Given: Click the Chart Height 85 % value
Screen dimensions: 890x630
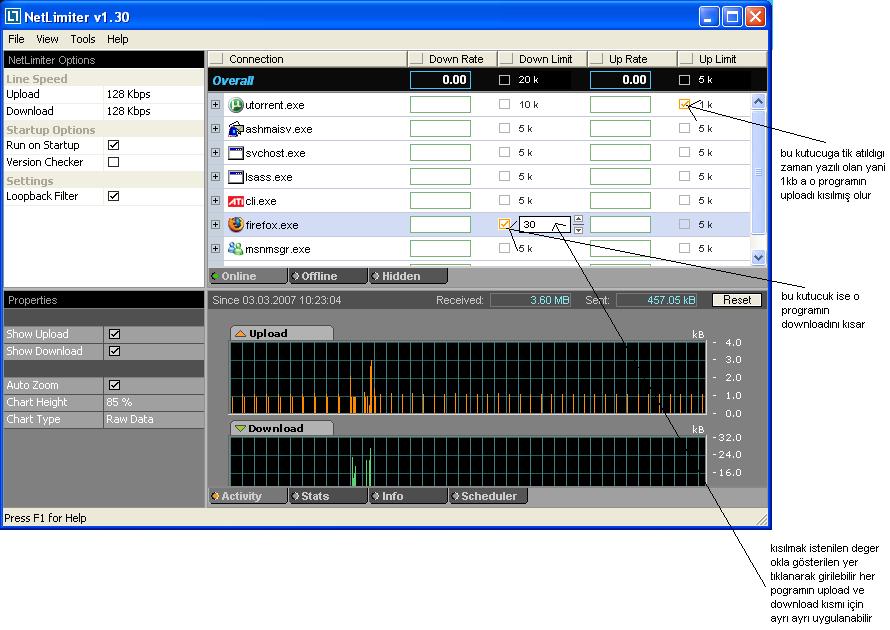Looking at the screenshot, I should coord(119,402).
